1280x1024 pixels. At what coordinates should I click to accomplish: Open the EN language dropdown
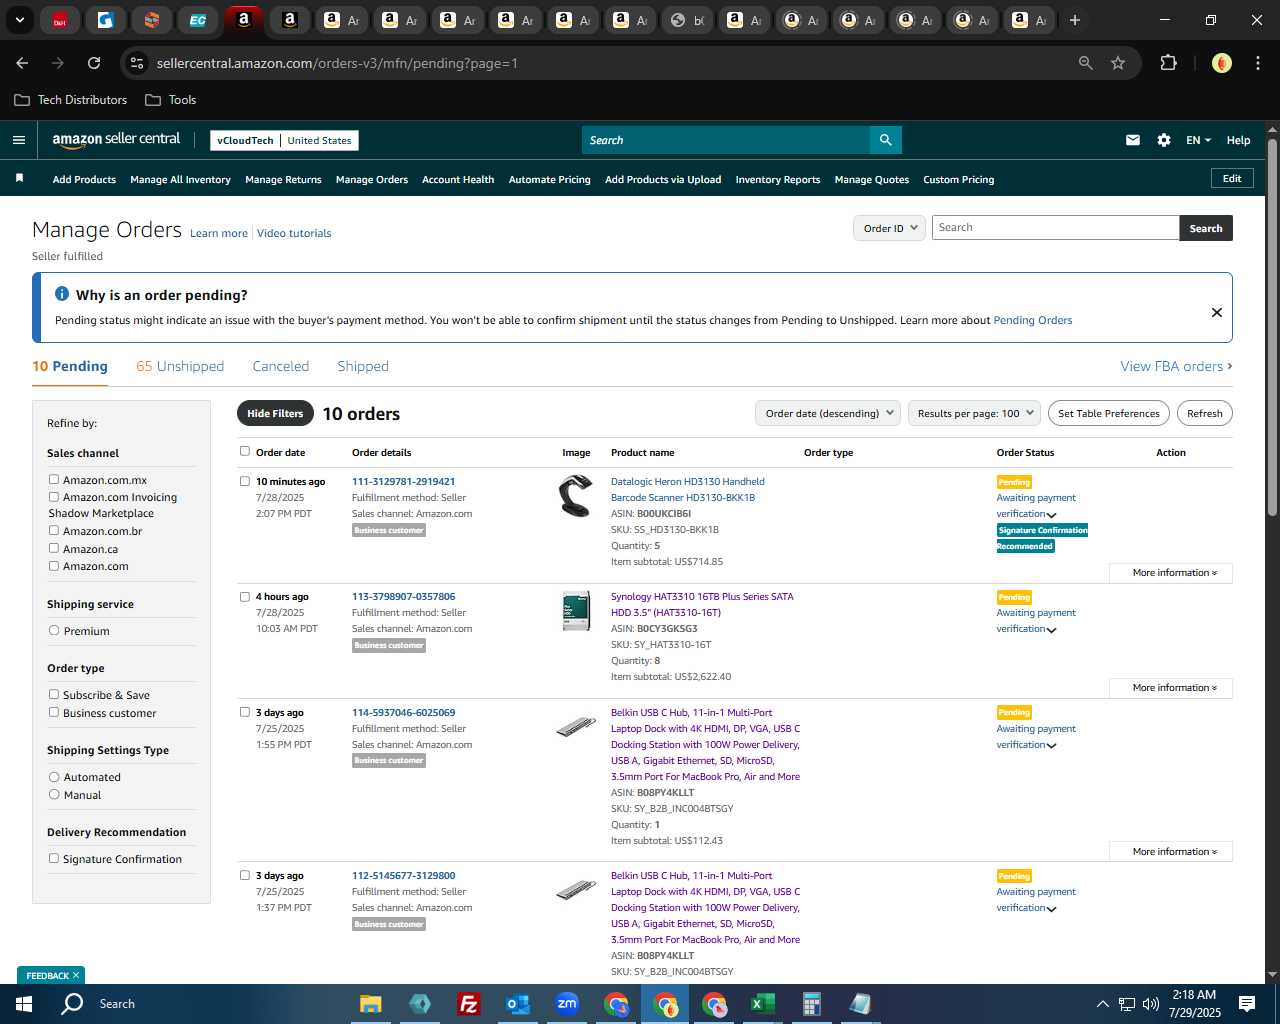click(x=1198, y=140)
